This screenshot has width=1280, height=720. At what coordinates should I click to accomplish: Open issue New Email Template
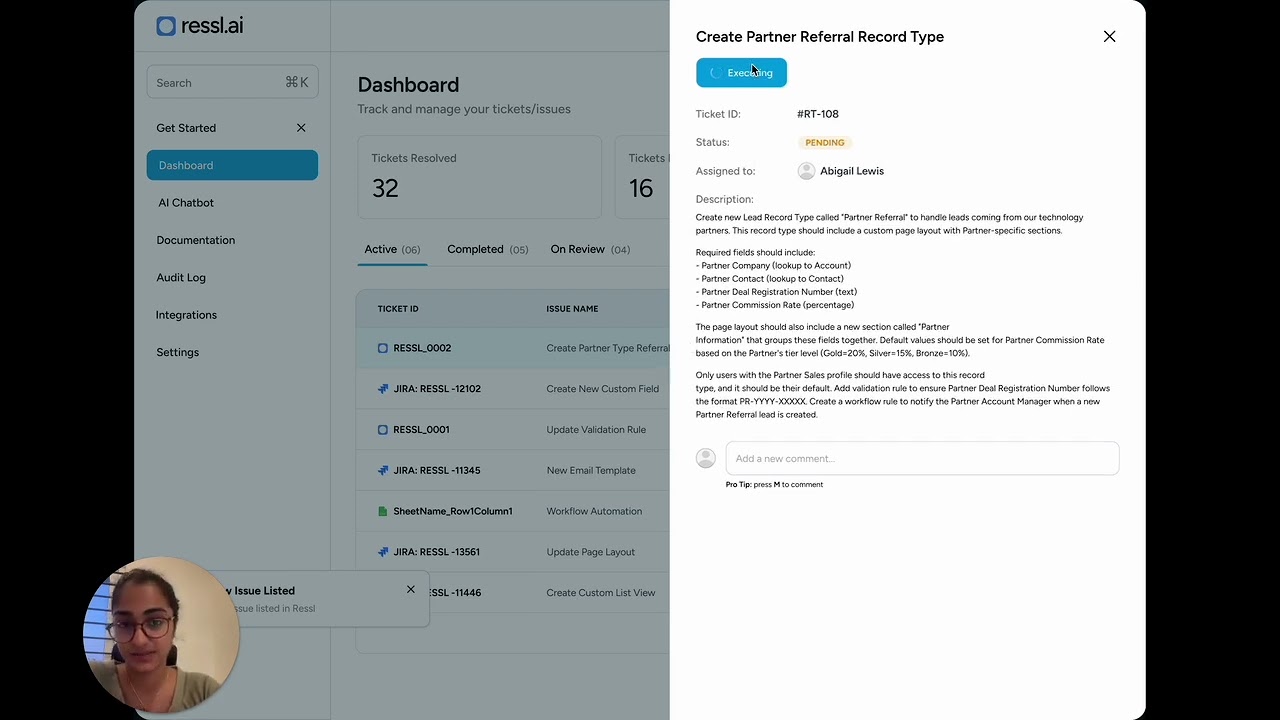point(591,470)
